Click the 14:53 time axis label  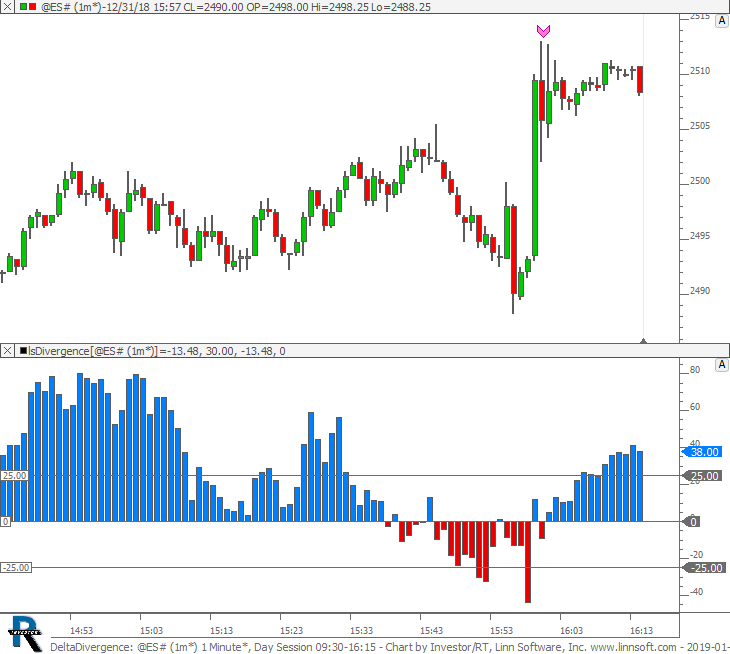81,631
